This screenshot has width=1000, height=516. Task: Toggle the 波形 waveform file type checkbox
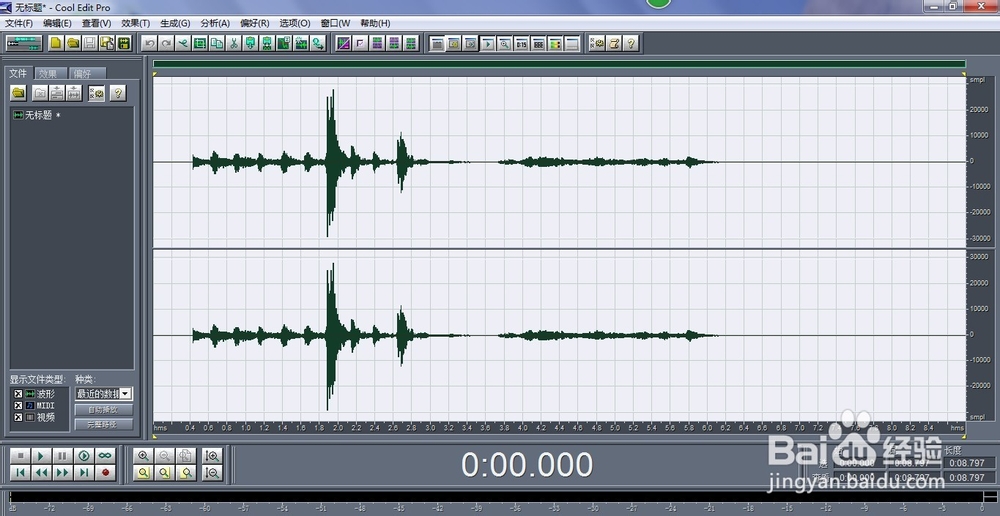pyautogui.click(x=18, y=394)
